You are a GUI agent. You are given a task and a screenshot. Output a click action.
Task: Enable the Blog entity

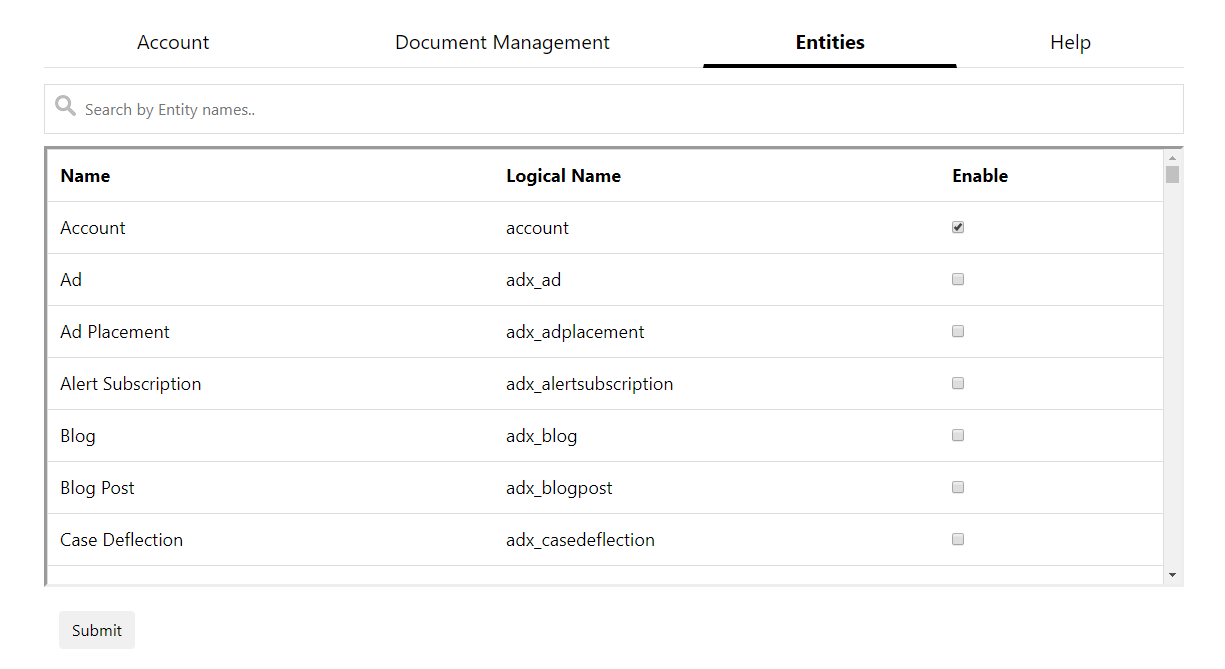957,435
